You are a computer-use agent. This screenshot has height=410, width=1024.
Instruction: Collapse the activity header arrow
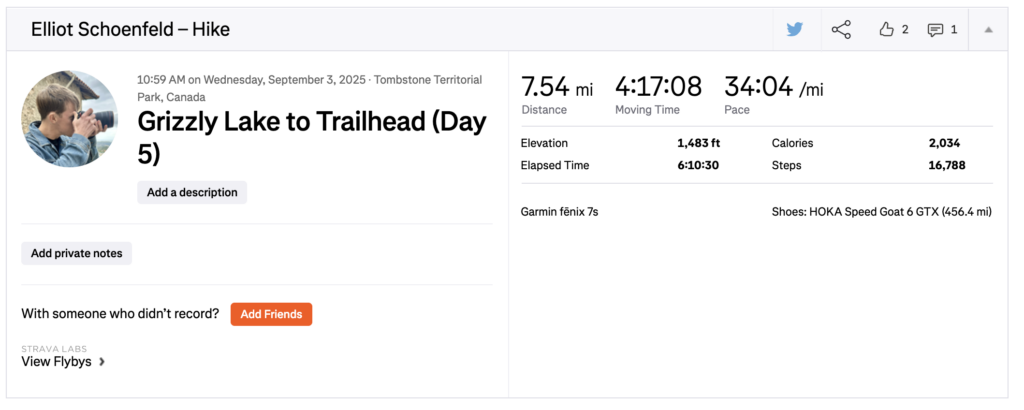click(x=988, y=30)
